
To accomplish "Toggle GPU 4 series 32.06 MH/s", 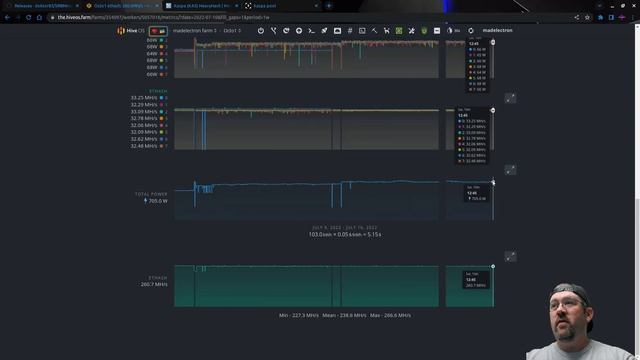I will 149,125.
